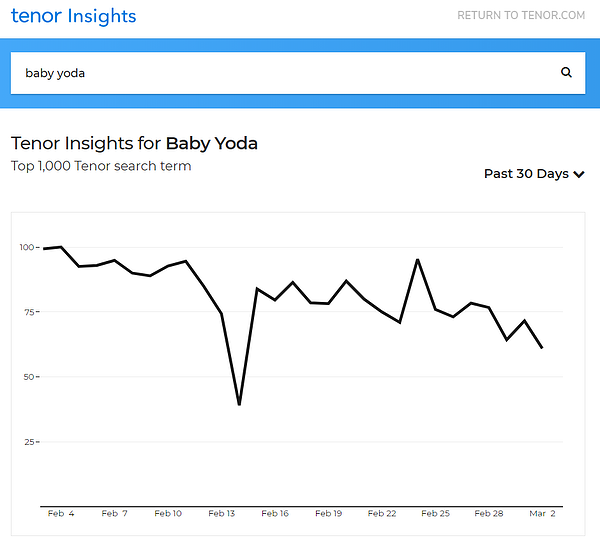Click the 50 value on the y-axis
This screenshot has width=600, height=538.
[x=28, y=377]
